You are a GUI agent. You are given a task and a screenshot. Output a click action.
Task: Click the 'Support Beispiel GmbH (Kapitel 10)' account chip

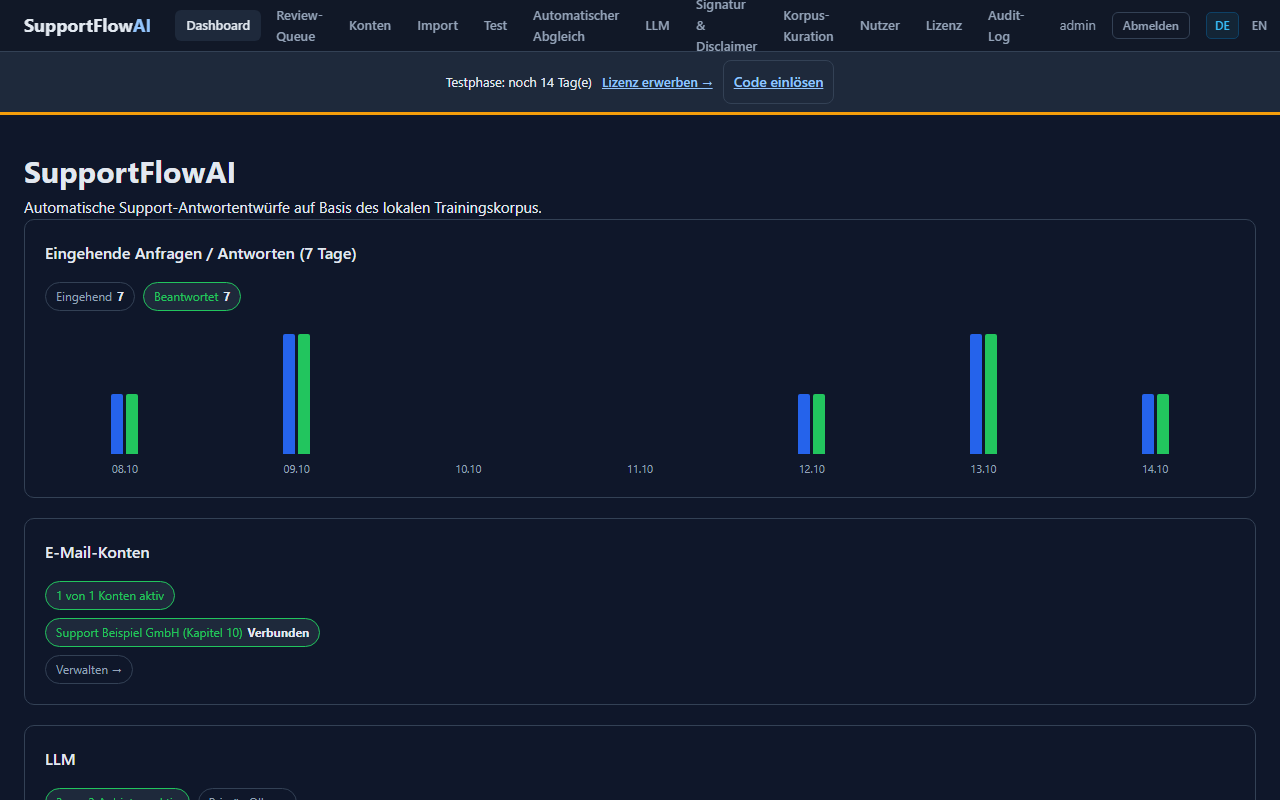[182, 632]
